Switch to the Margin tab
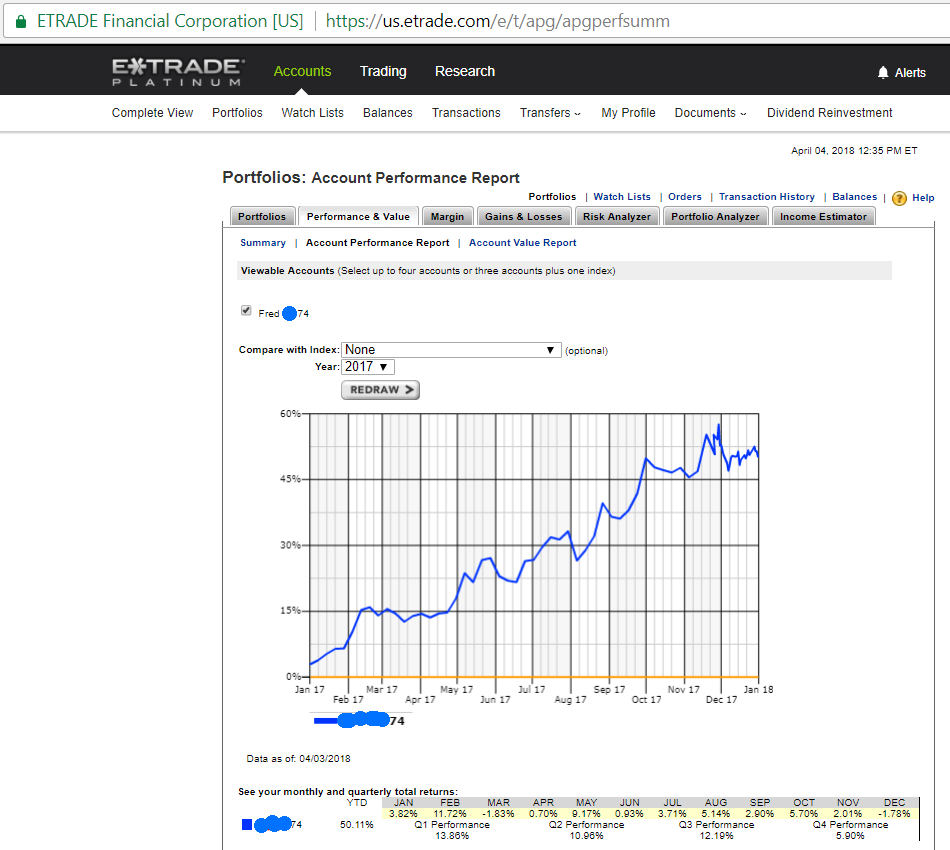 coord(447,216)
